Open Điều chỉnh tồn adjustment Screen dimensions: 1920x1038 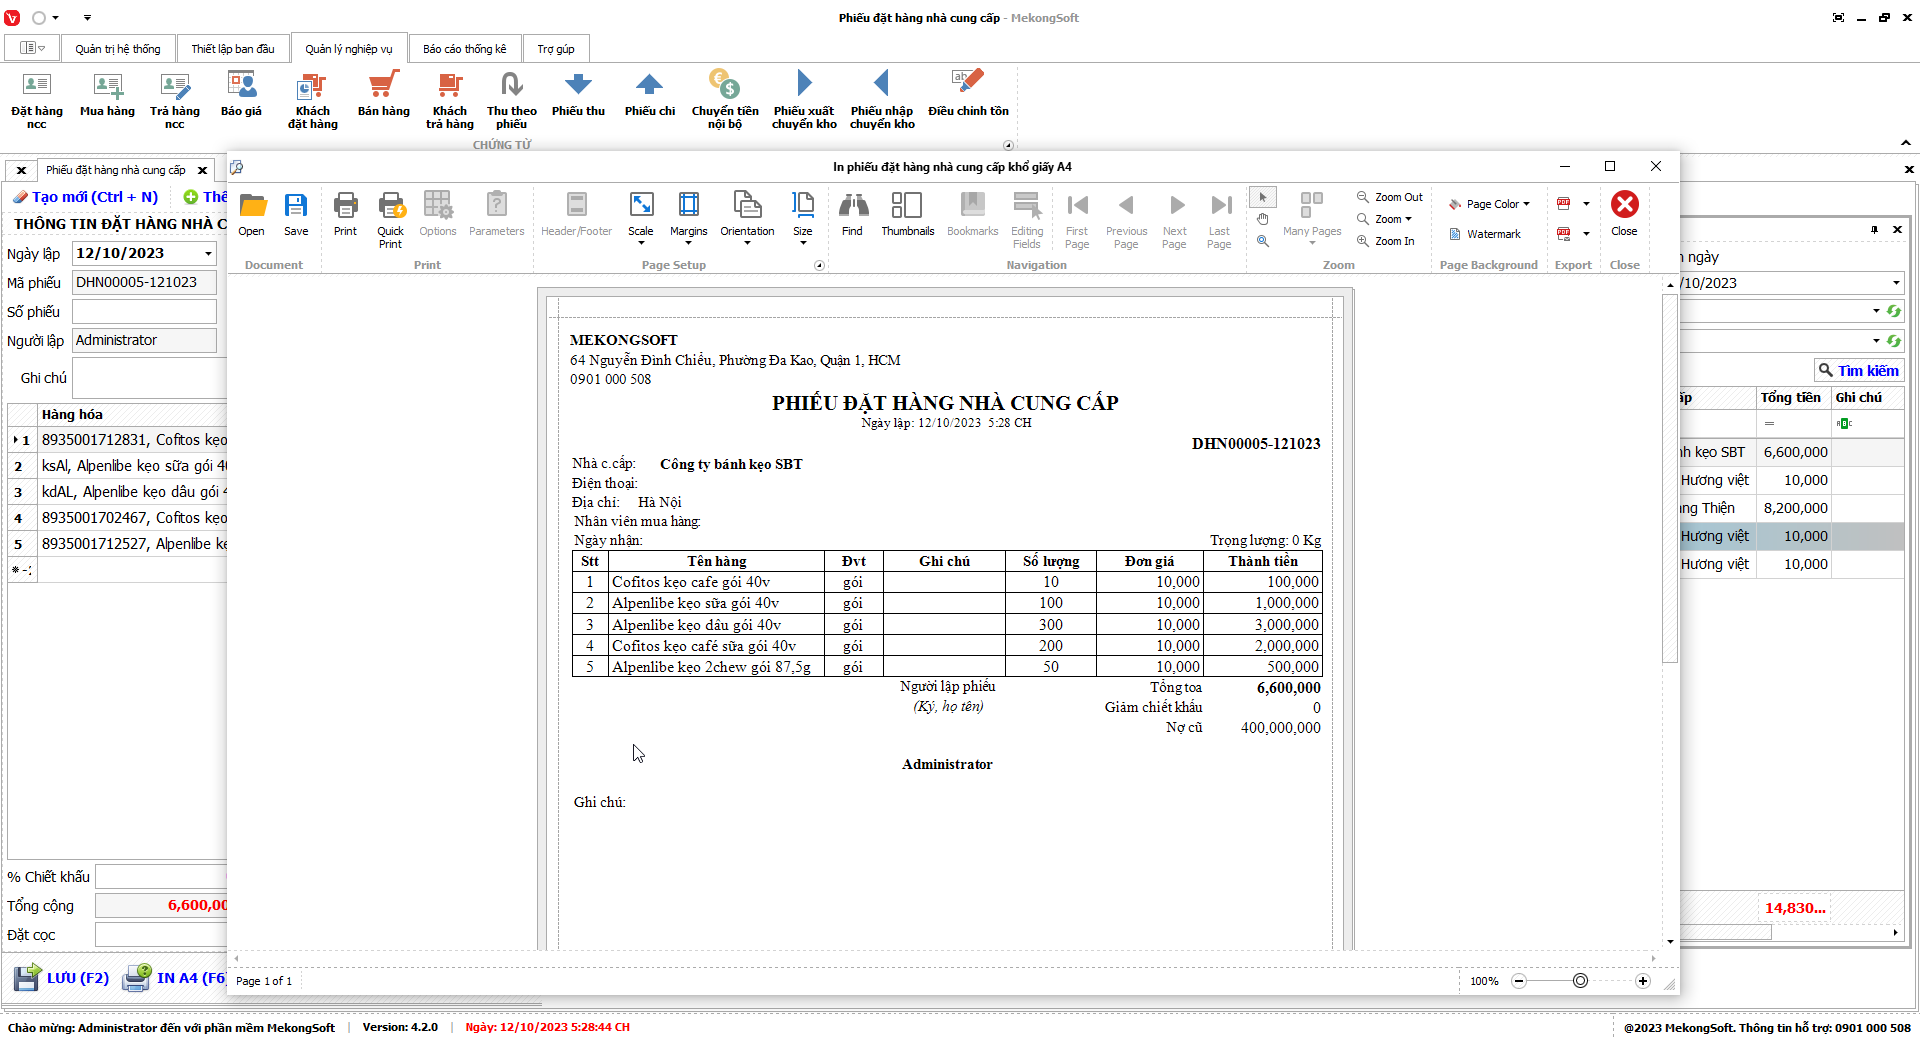pos(968,95)
